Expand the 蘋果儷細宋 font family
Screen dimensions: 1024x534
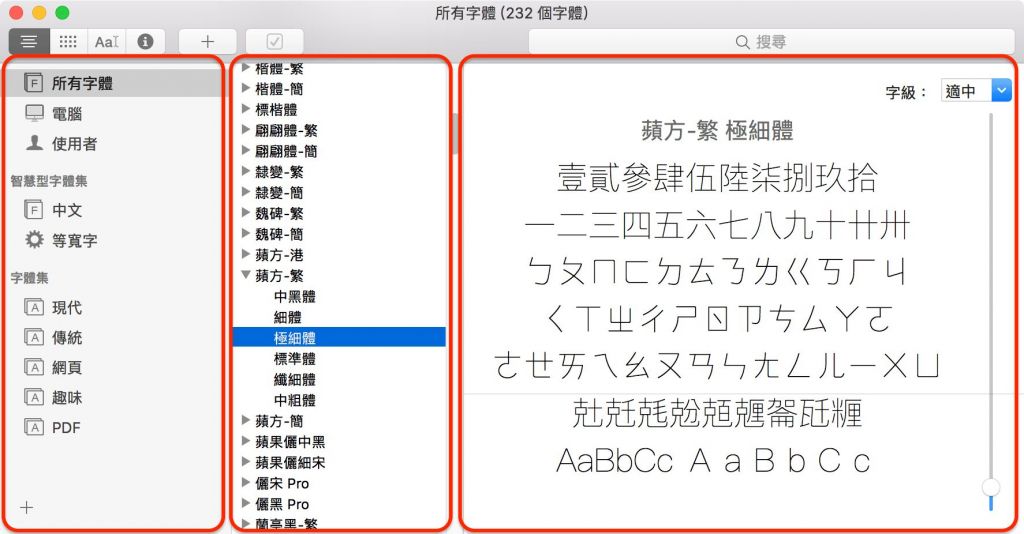(x=246, y=462)
